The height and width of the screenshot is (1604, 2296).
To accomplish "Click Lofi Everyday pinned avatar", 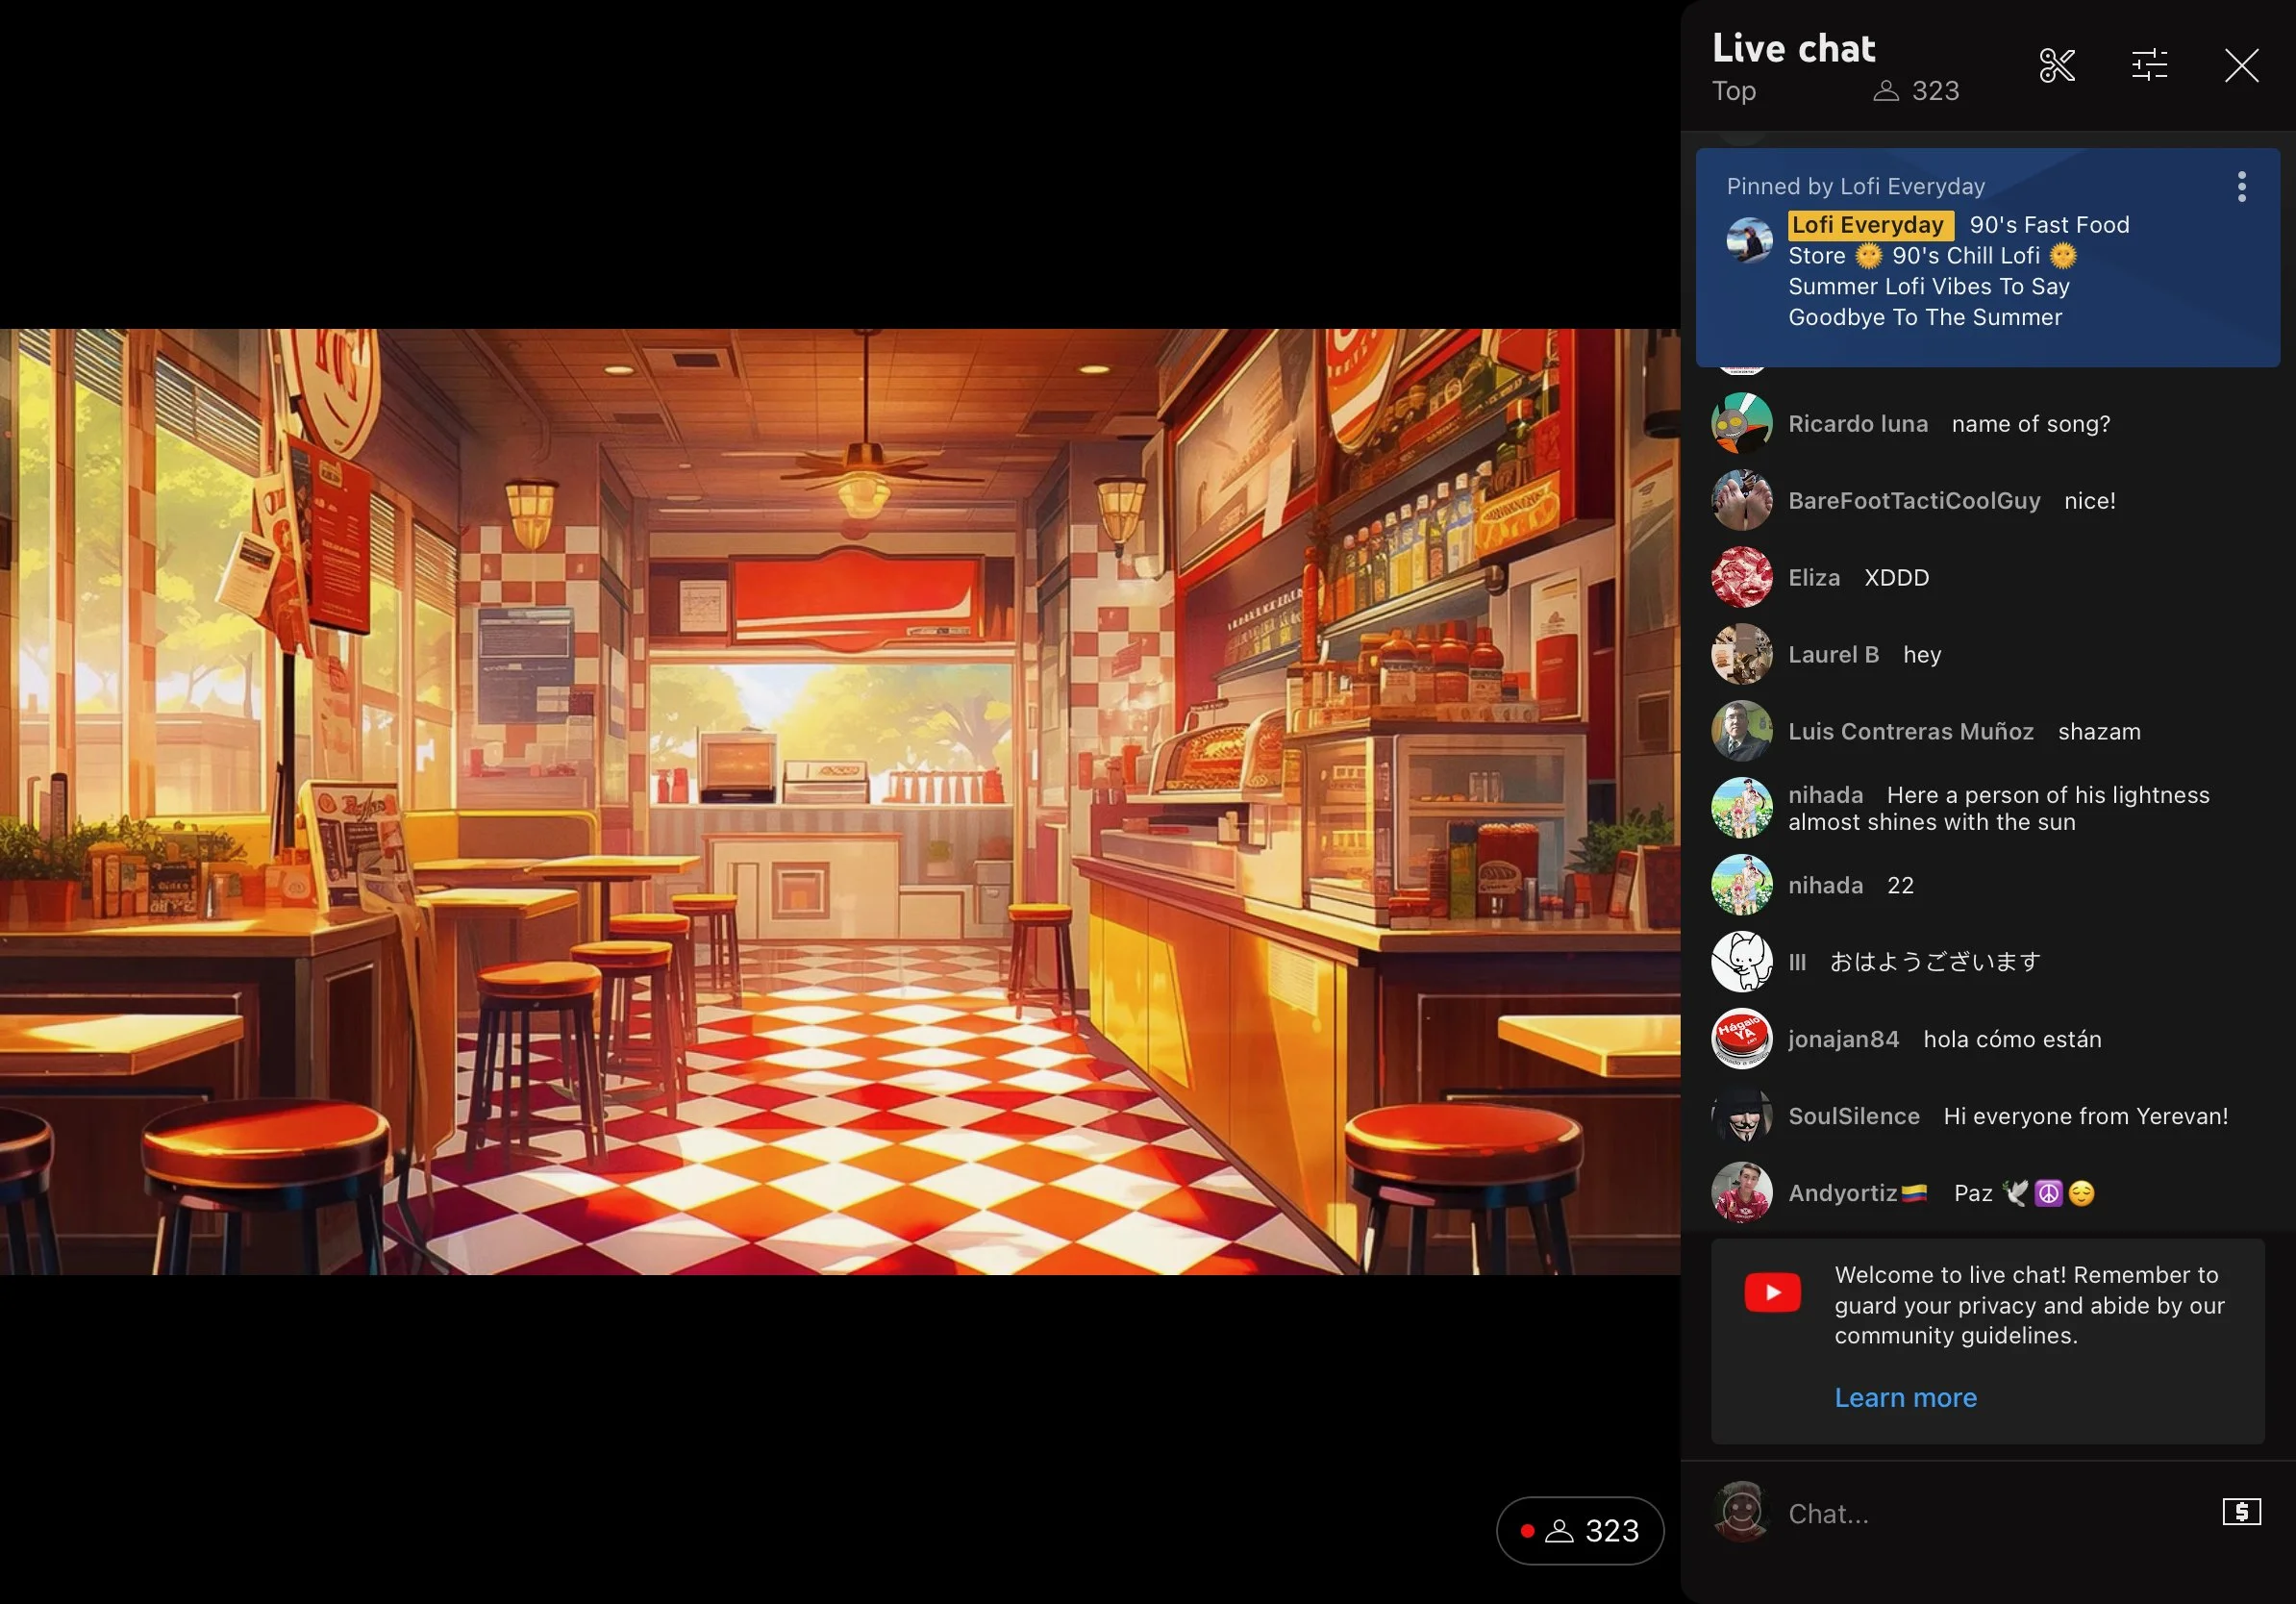I will [1749, 240].
